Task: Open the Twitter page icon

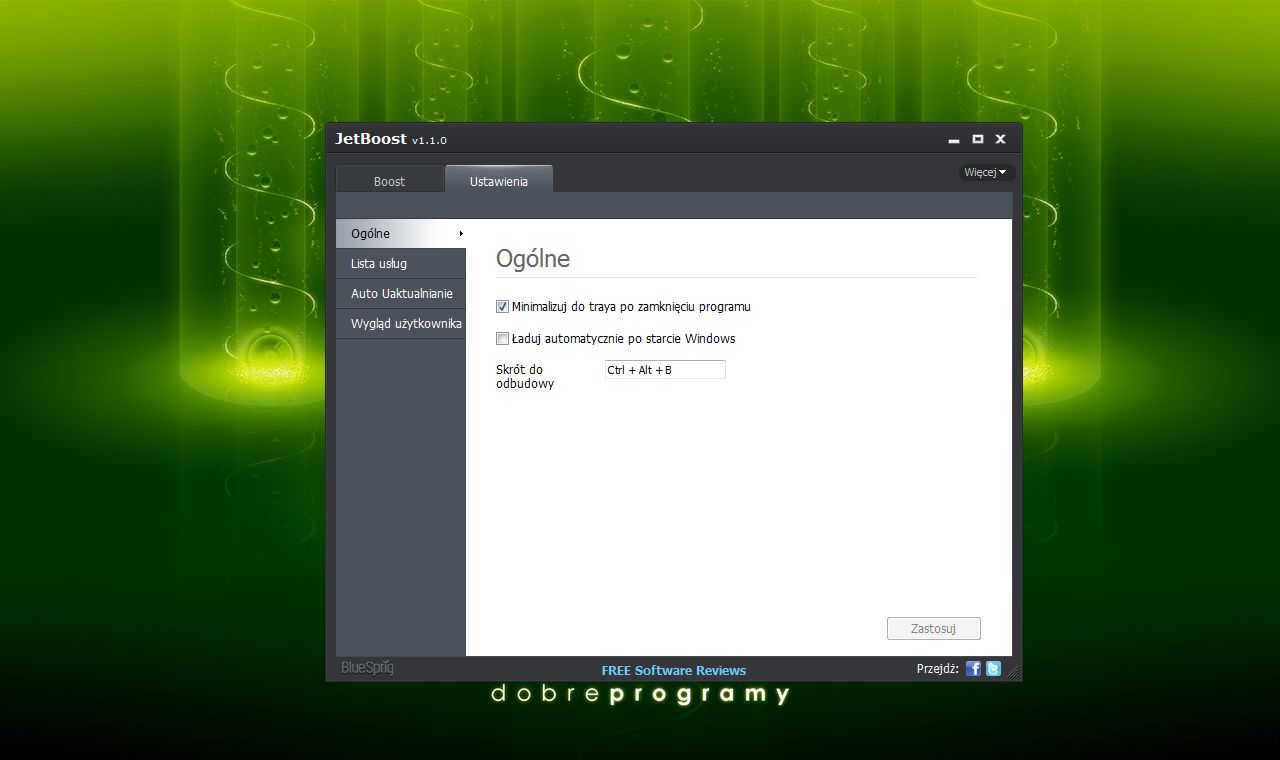Action: [993, 669]
